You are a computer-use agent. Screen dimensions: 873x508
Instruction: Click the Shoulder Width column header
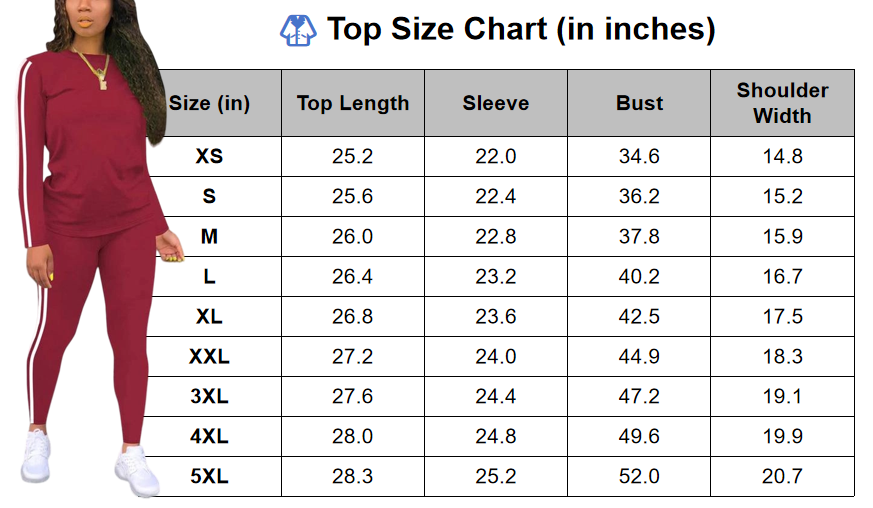782,103
